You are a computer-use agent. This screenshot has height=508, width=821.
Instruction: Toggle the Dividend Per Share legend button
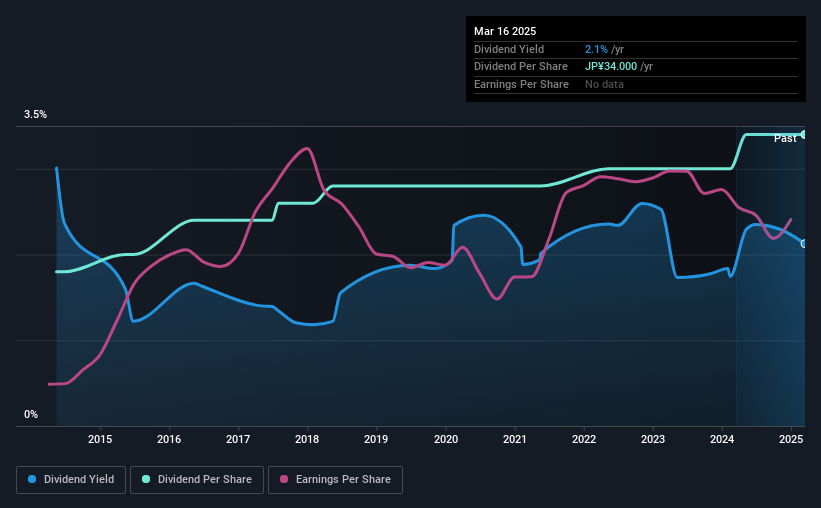point(197,480)
